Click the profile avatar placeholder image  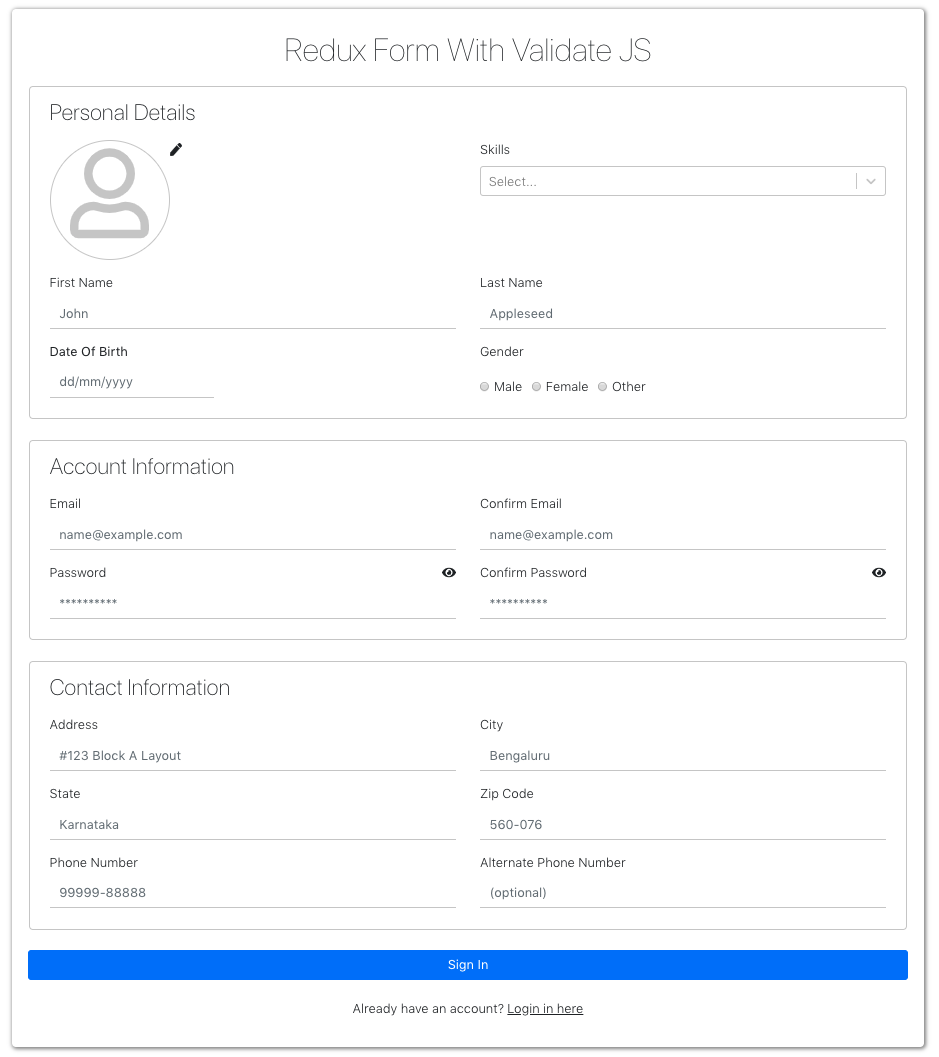tap(110, 200)
